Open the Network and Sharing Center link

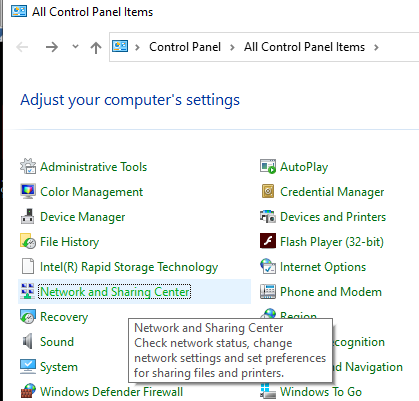tap(115, 292)
